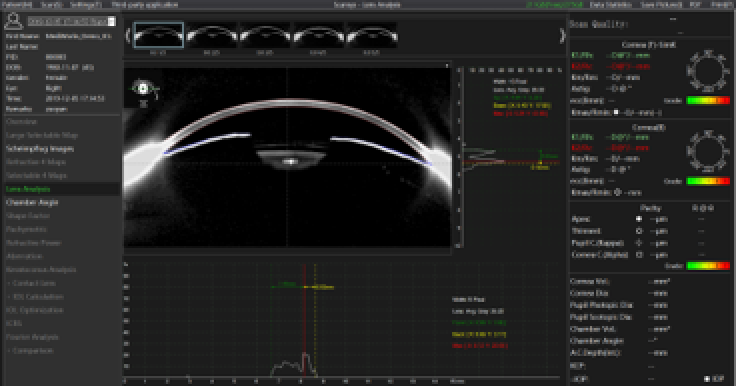This screenshot has height=386, width=736.
Task: Select the Thinnest pachymetry marker
Action: (x=639, y=231)
